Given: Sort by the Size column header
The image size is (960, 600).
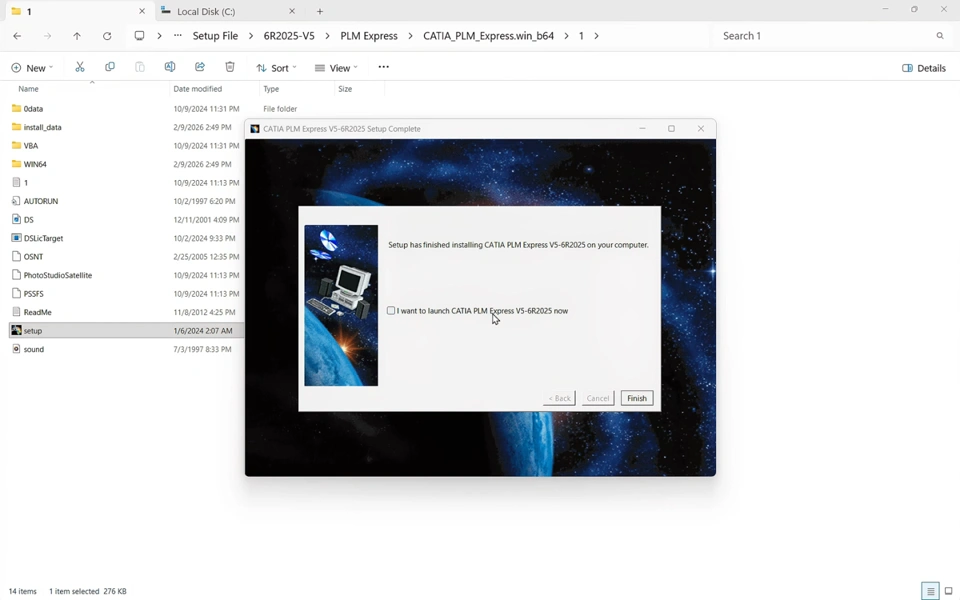Looking at the screenshot, I should [x=360, y=89].
